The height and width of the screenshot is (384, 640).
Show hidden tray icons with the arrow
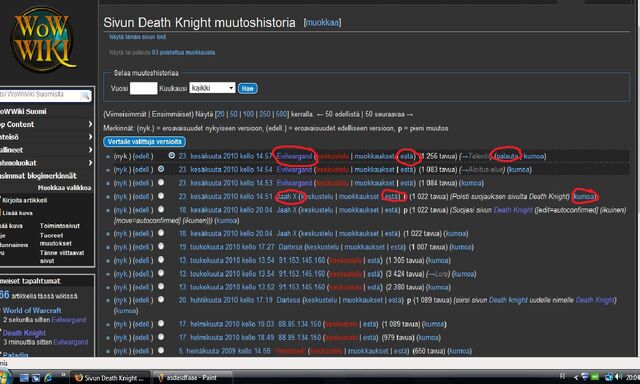tap(576, 377)
